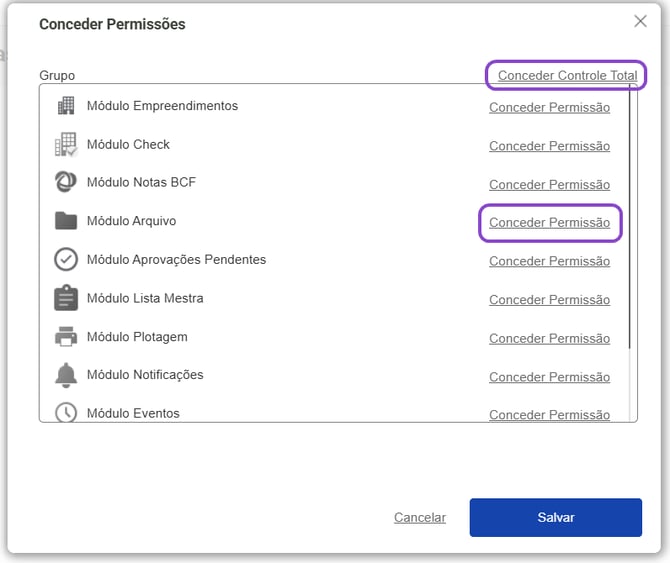Click the Lista Mestra clipboard icon
670x563 pixels.
click(x=66, y=298)
